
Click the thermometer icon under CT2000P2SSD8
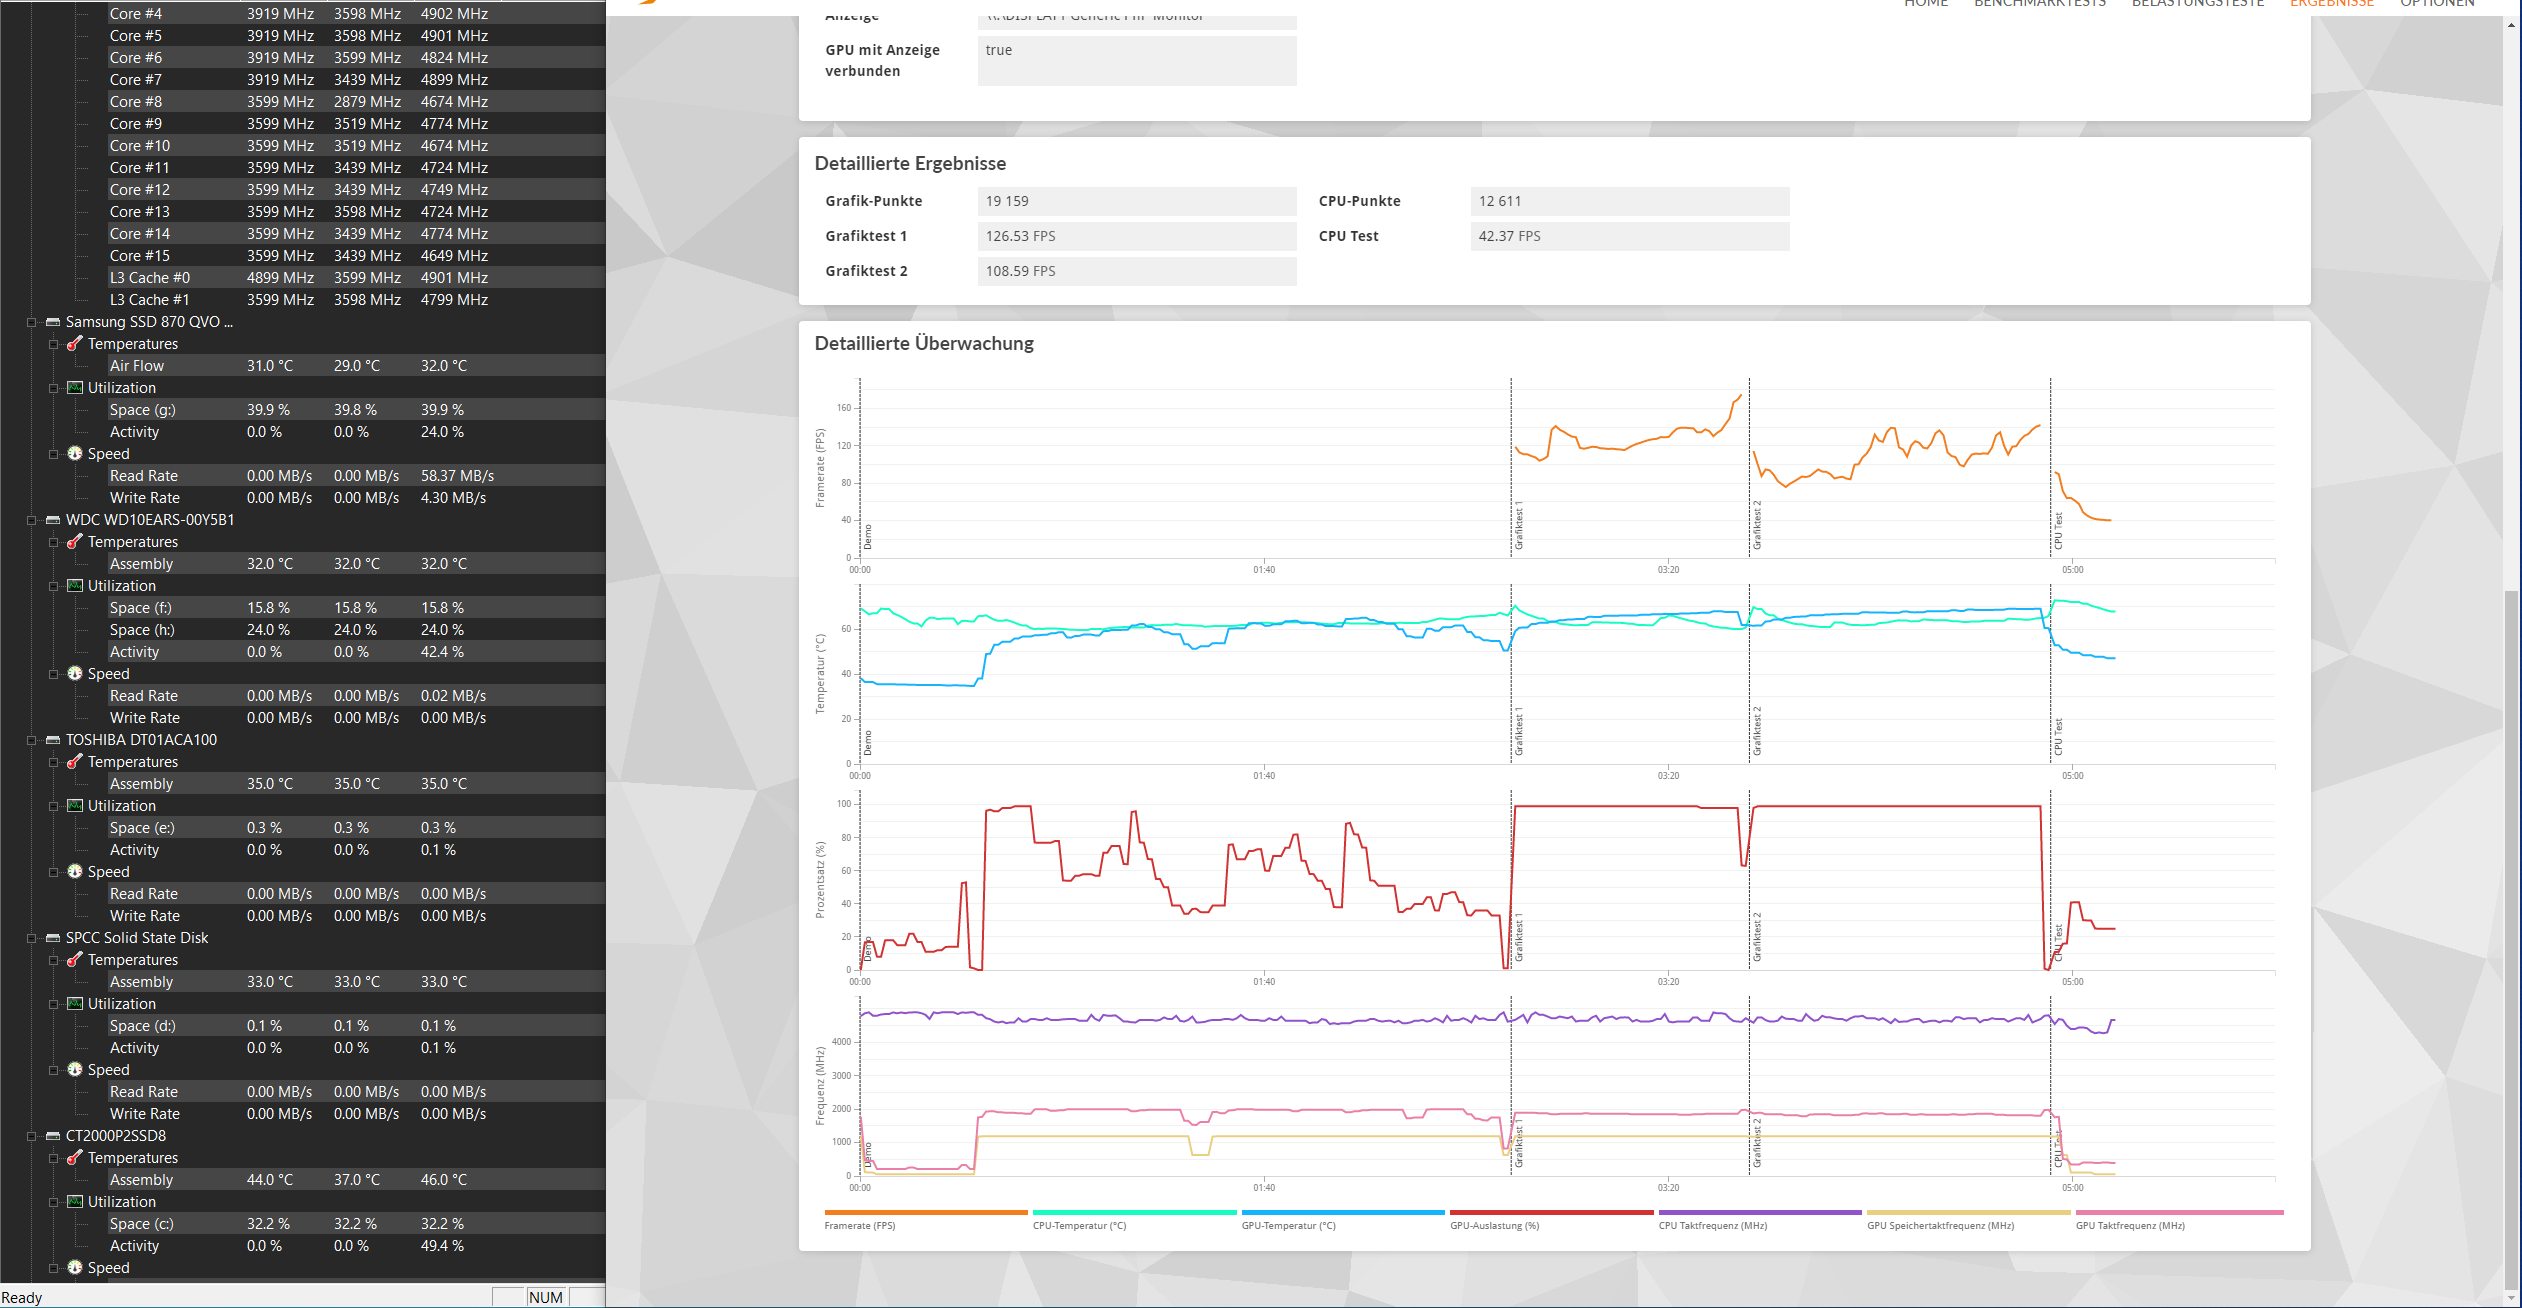pyautogui.click(x=75, y=1158)
